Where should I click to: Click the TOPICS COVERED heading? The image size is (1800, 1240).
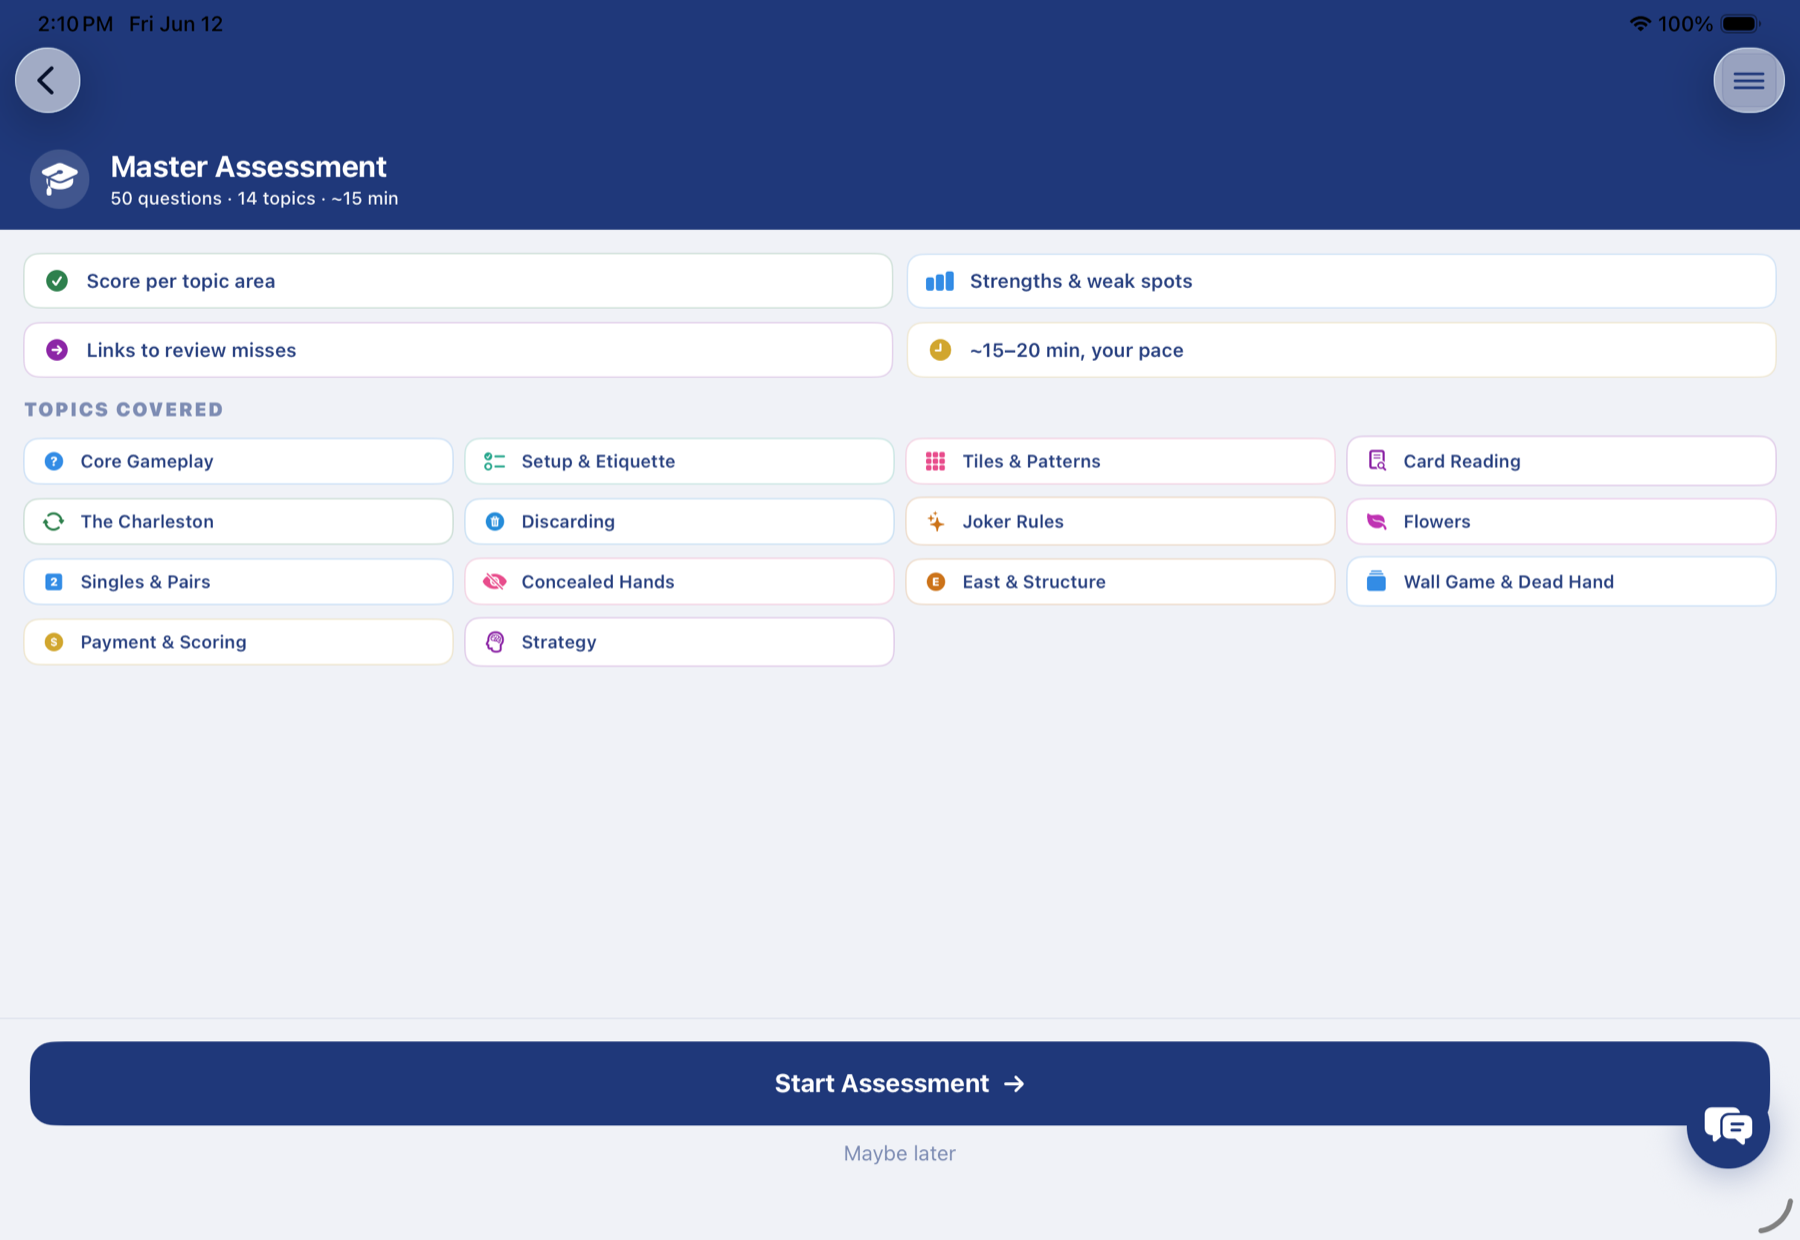(x=124, y=409)
